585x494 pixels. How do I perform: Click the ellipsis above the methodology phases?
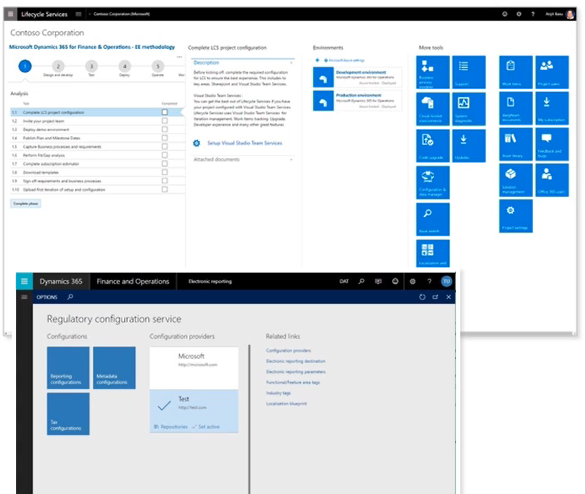[179, 57]
